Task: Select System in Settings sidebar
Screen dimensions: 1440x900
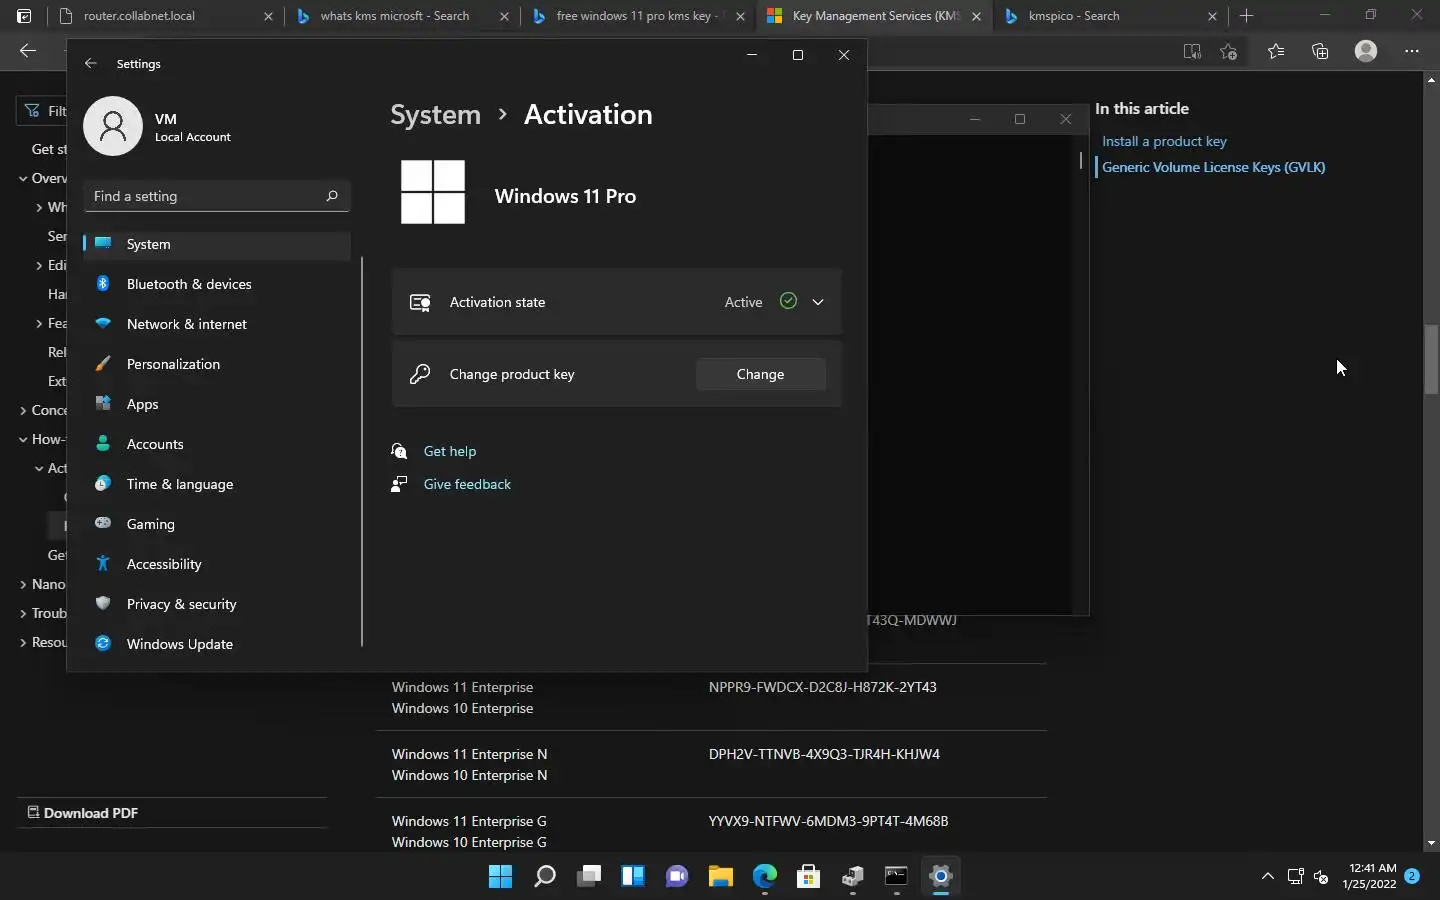Action: tap(218, 244)
